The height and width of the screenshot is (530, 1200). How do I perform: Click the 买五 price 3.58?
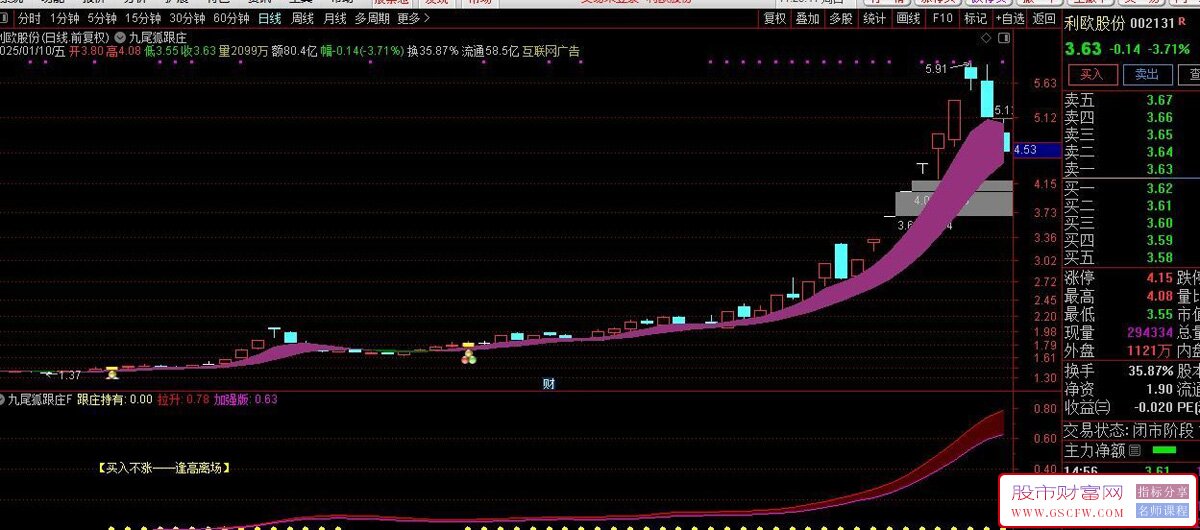click(x=1159, y=258)
